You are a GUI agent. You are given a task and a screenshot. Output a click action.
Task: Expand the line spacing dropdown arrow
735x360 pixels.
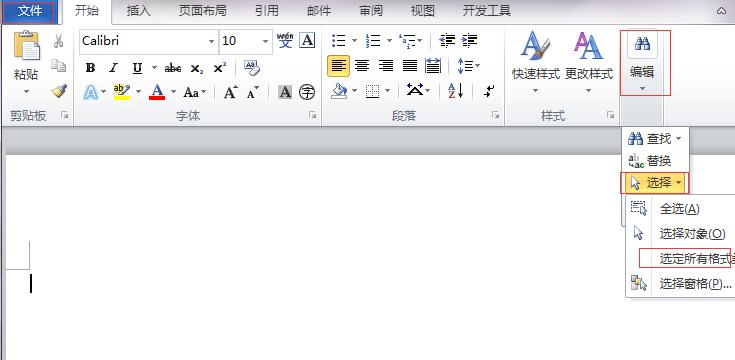(477, 66)
